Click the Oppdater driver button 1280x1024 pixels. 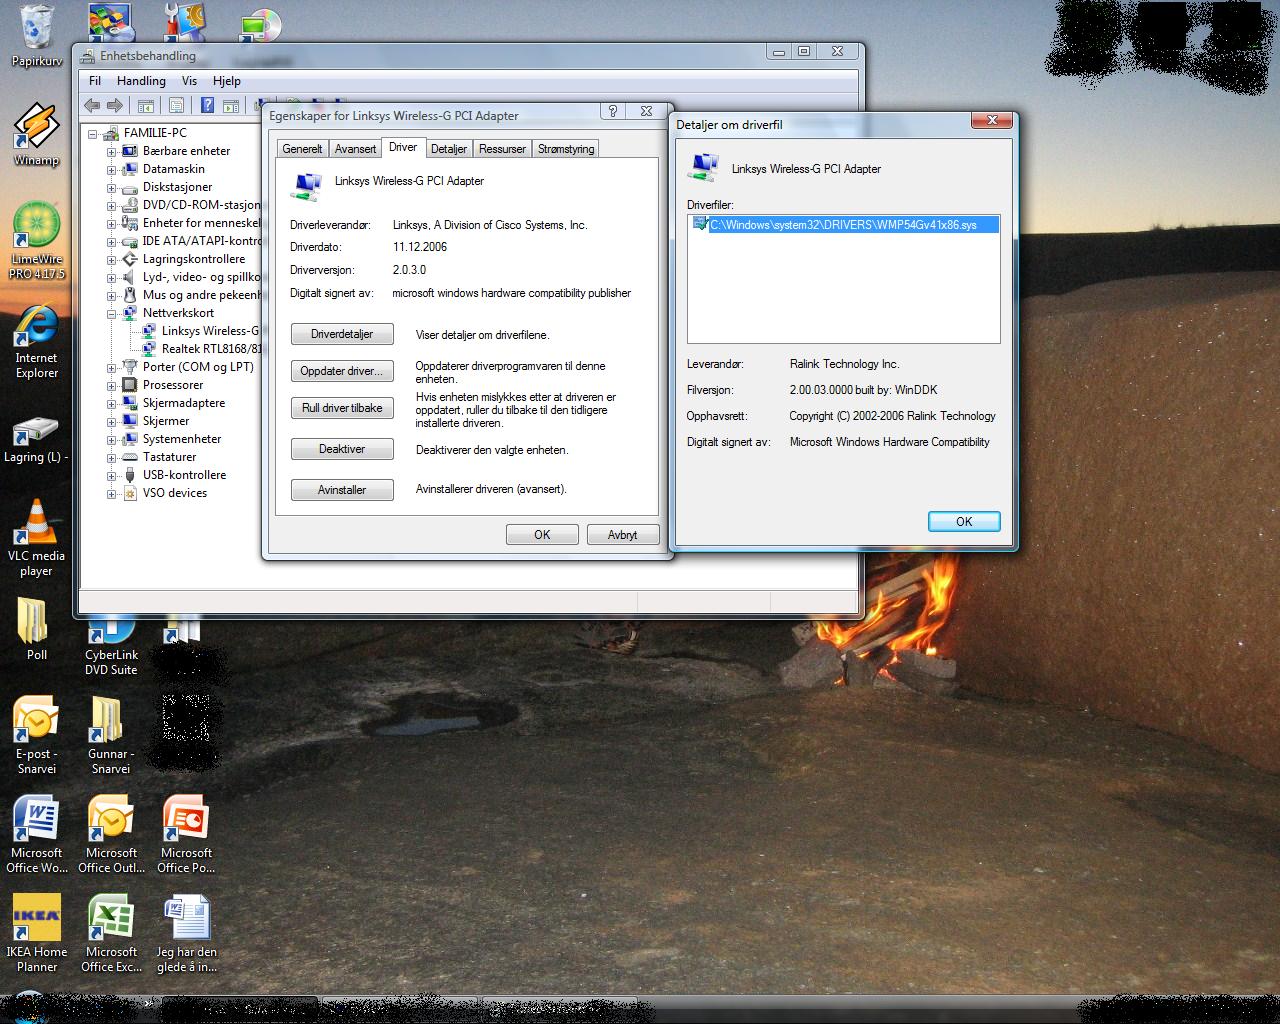(x=342, y=371)
